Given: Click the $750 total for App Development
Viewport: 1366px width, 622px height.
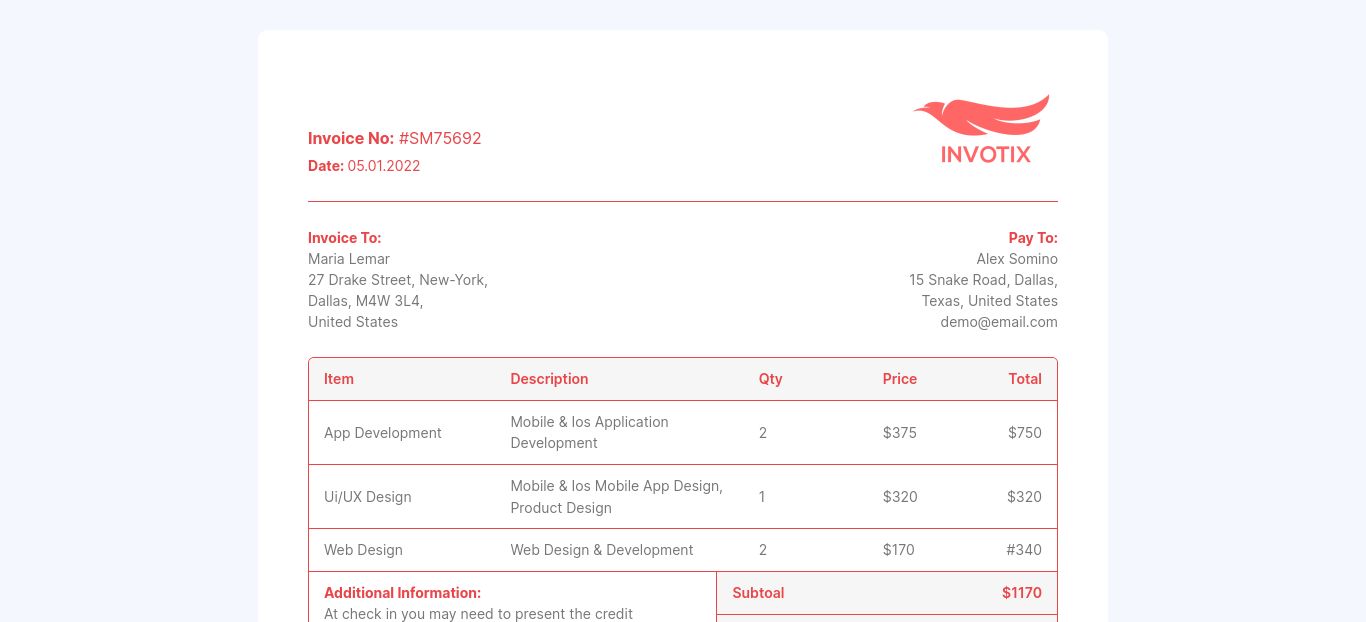Looking at the screenshot, I should click(1024, 433).
